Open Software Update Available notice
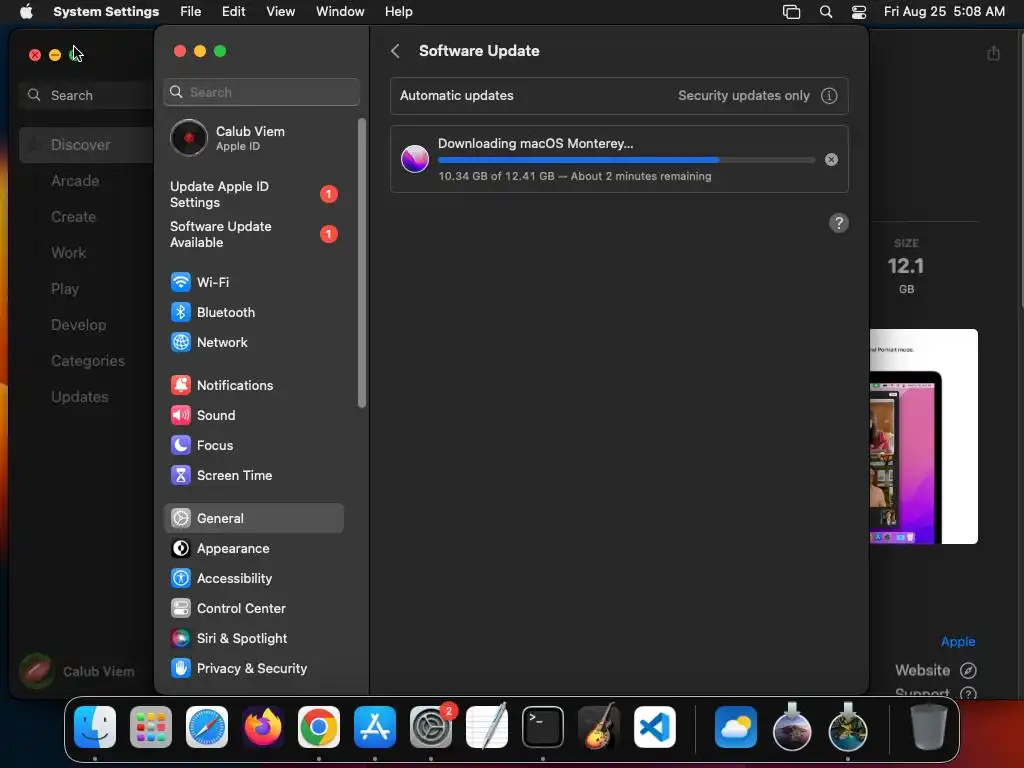Screen dimensions: 1024x768 pyautogui.click(x=253, y=234)
